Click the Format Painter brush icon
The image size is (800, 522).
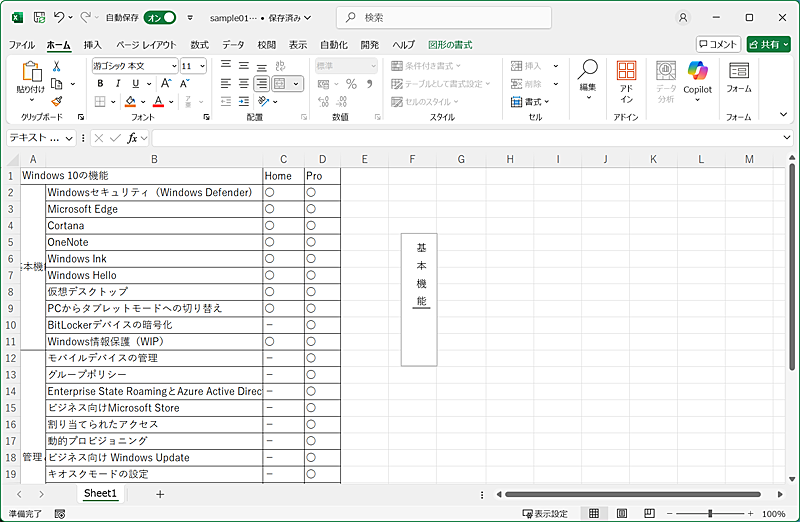tap(57, 101)
